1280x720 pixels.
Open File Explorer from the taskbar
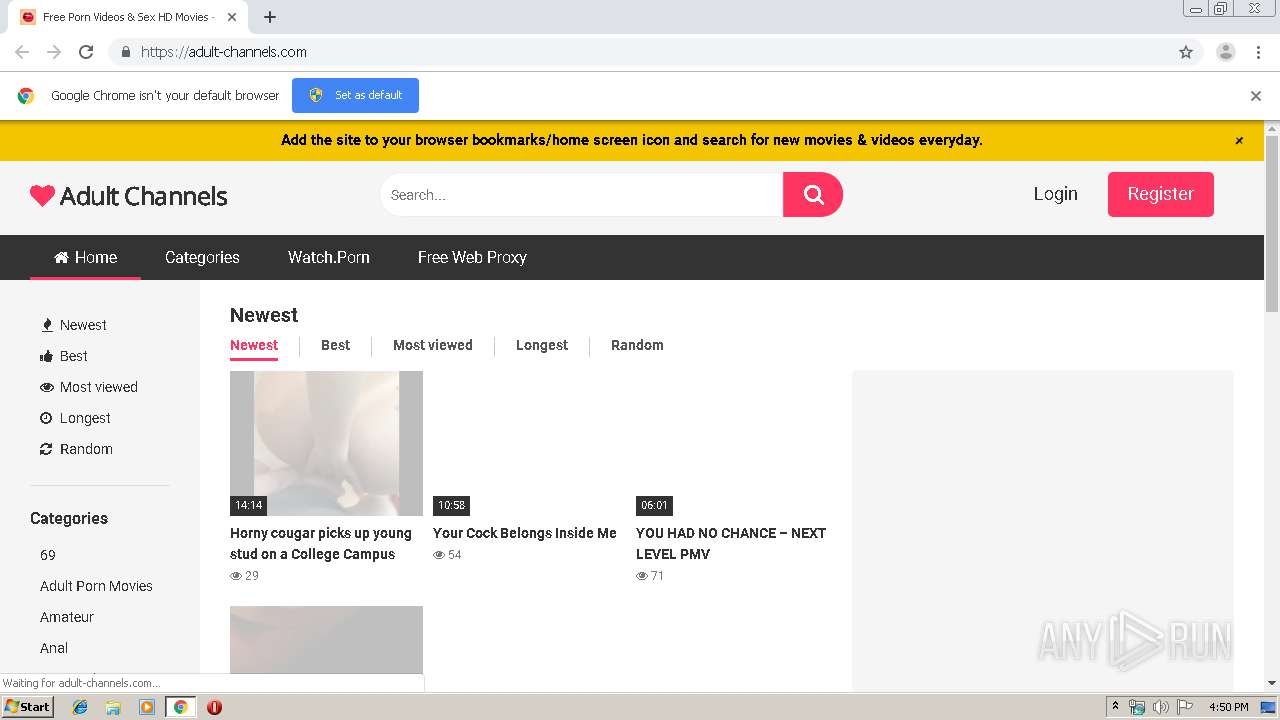113,707
